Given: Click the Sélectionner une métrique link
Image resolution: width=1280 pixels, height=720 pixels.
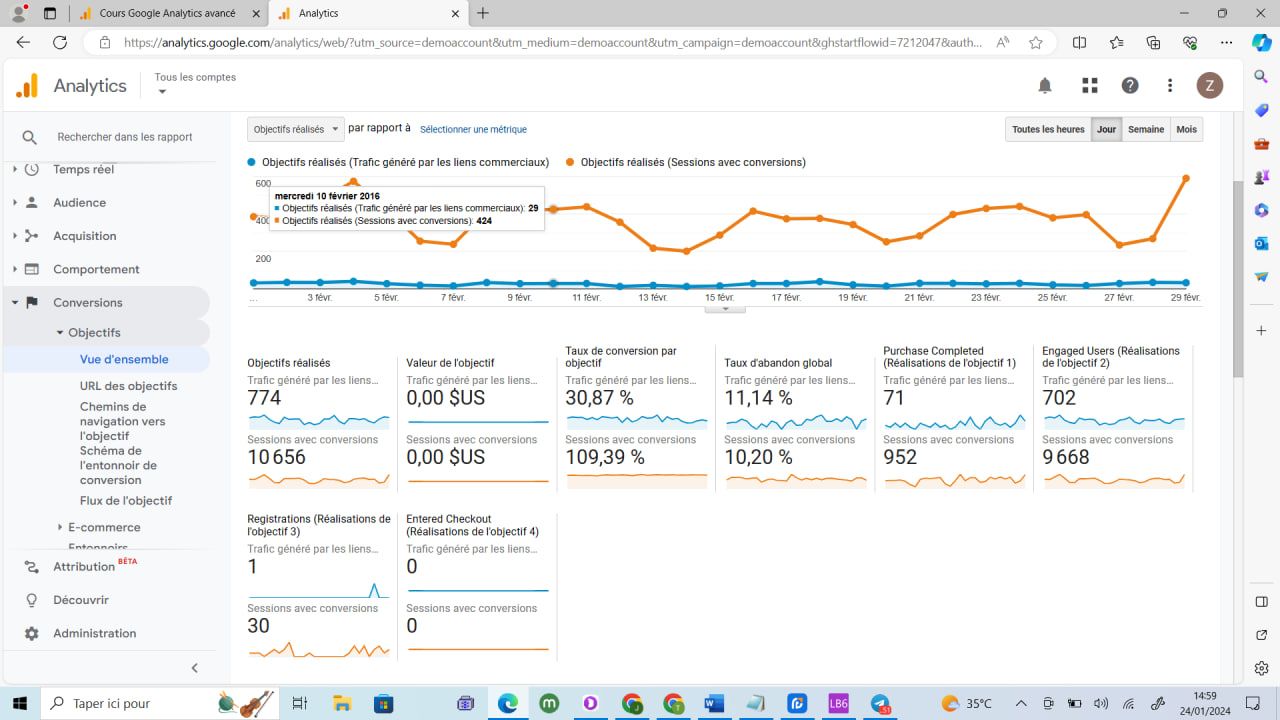Looking at the screenshot, I should click(x=473, y=129).
